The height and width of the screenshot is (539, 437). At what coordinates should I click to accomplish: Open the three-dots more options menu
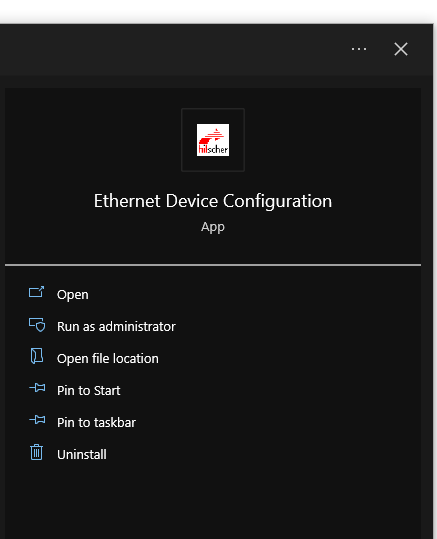click(x=359, y=49)
